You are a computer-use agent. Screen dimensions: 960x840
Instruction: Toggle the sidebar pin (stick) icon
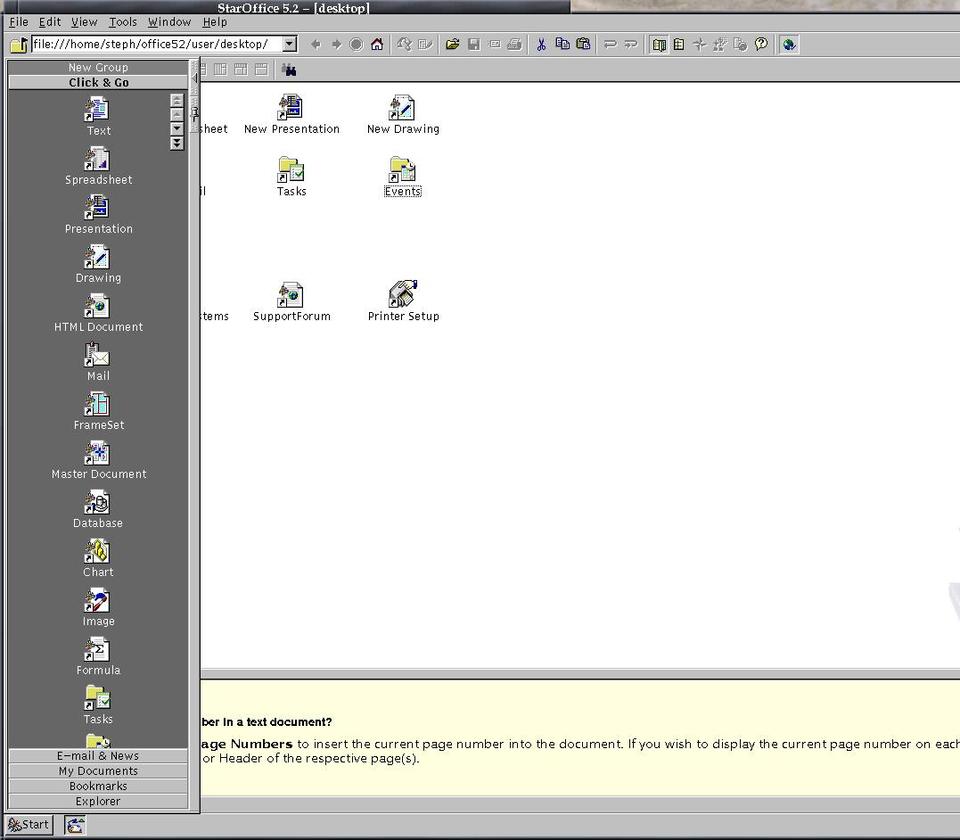click(195, 112)
